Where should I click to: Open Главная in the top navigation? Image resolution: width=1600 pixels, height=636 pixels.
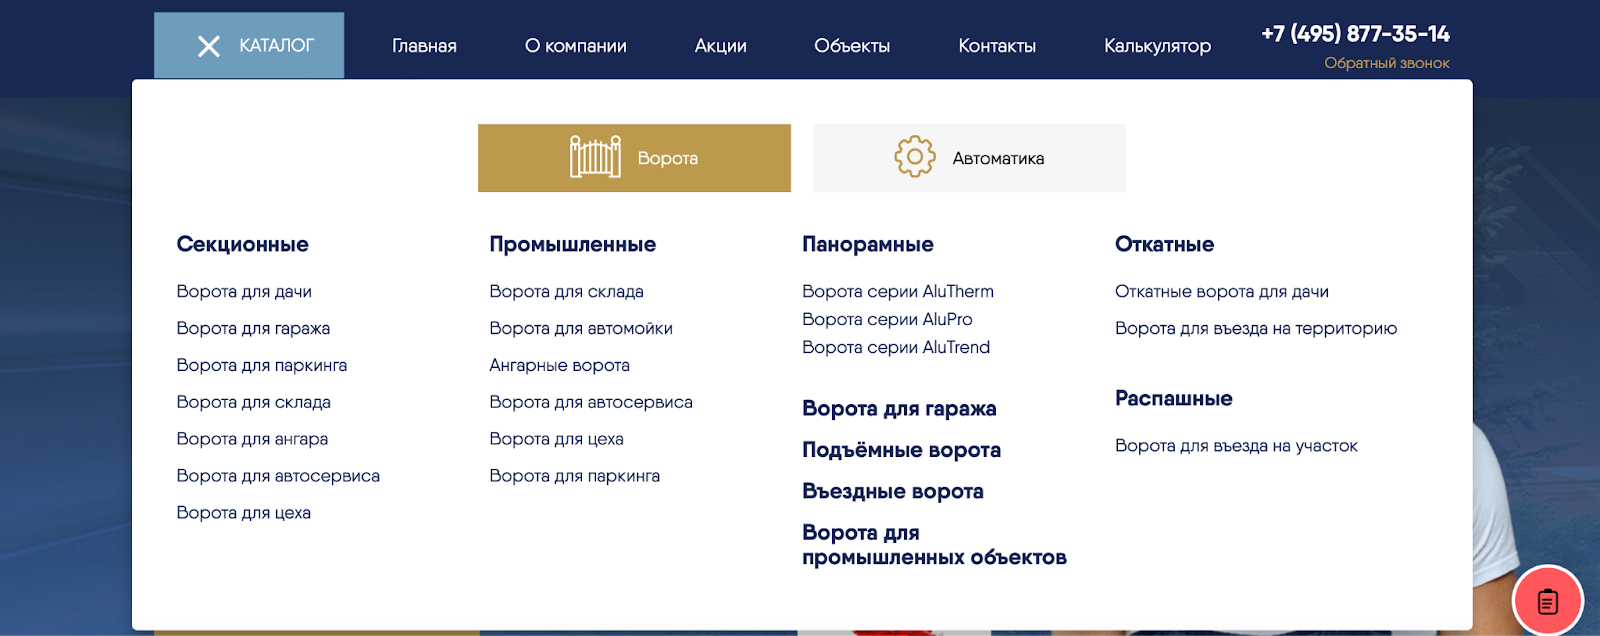click(x=424, y=46)
